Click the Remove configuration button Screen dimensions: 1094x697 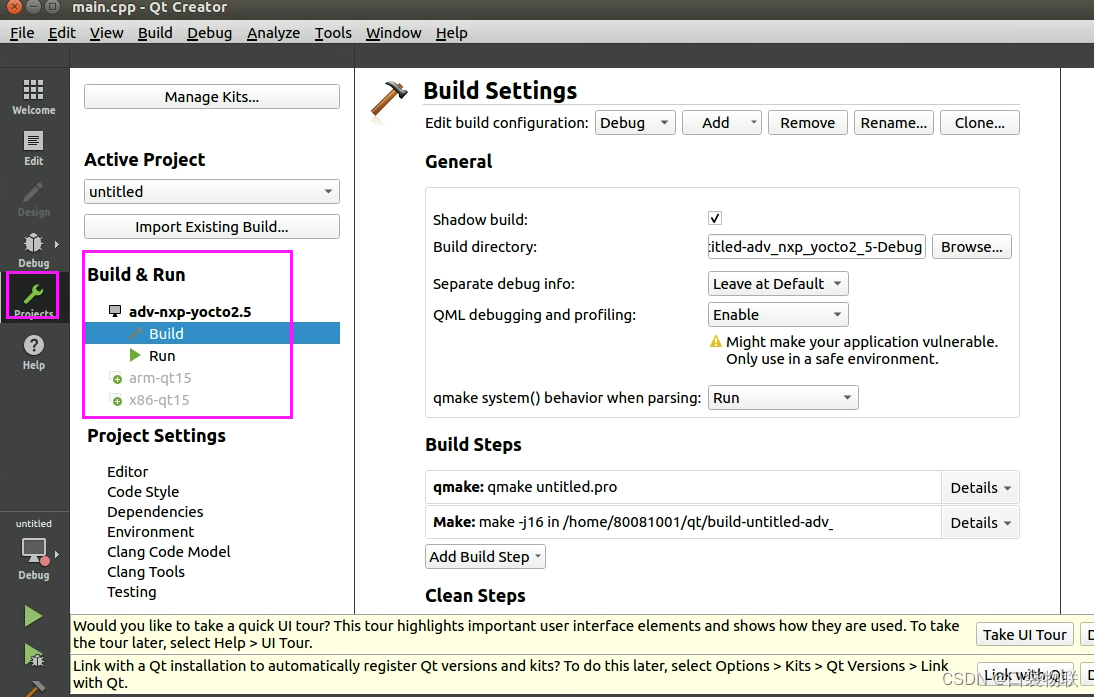click(807, 123)
